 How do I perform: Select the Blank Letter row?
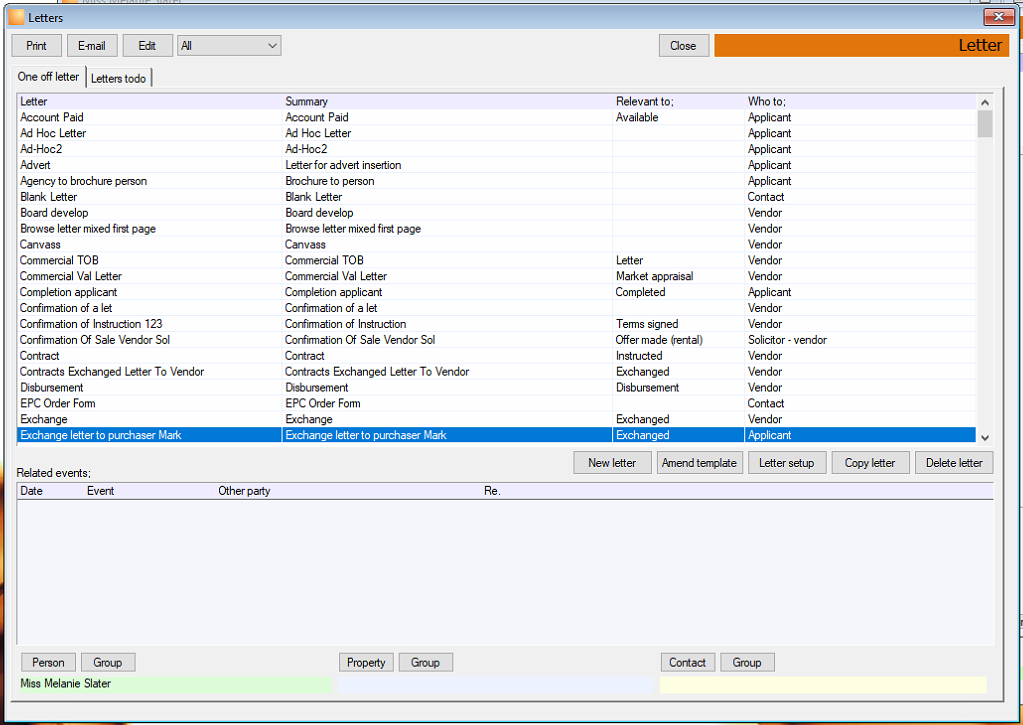click(496, 196)
